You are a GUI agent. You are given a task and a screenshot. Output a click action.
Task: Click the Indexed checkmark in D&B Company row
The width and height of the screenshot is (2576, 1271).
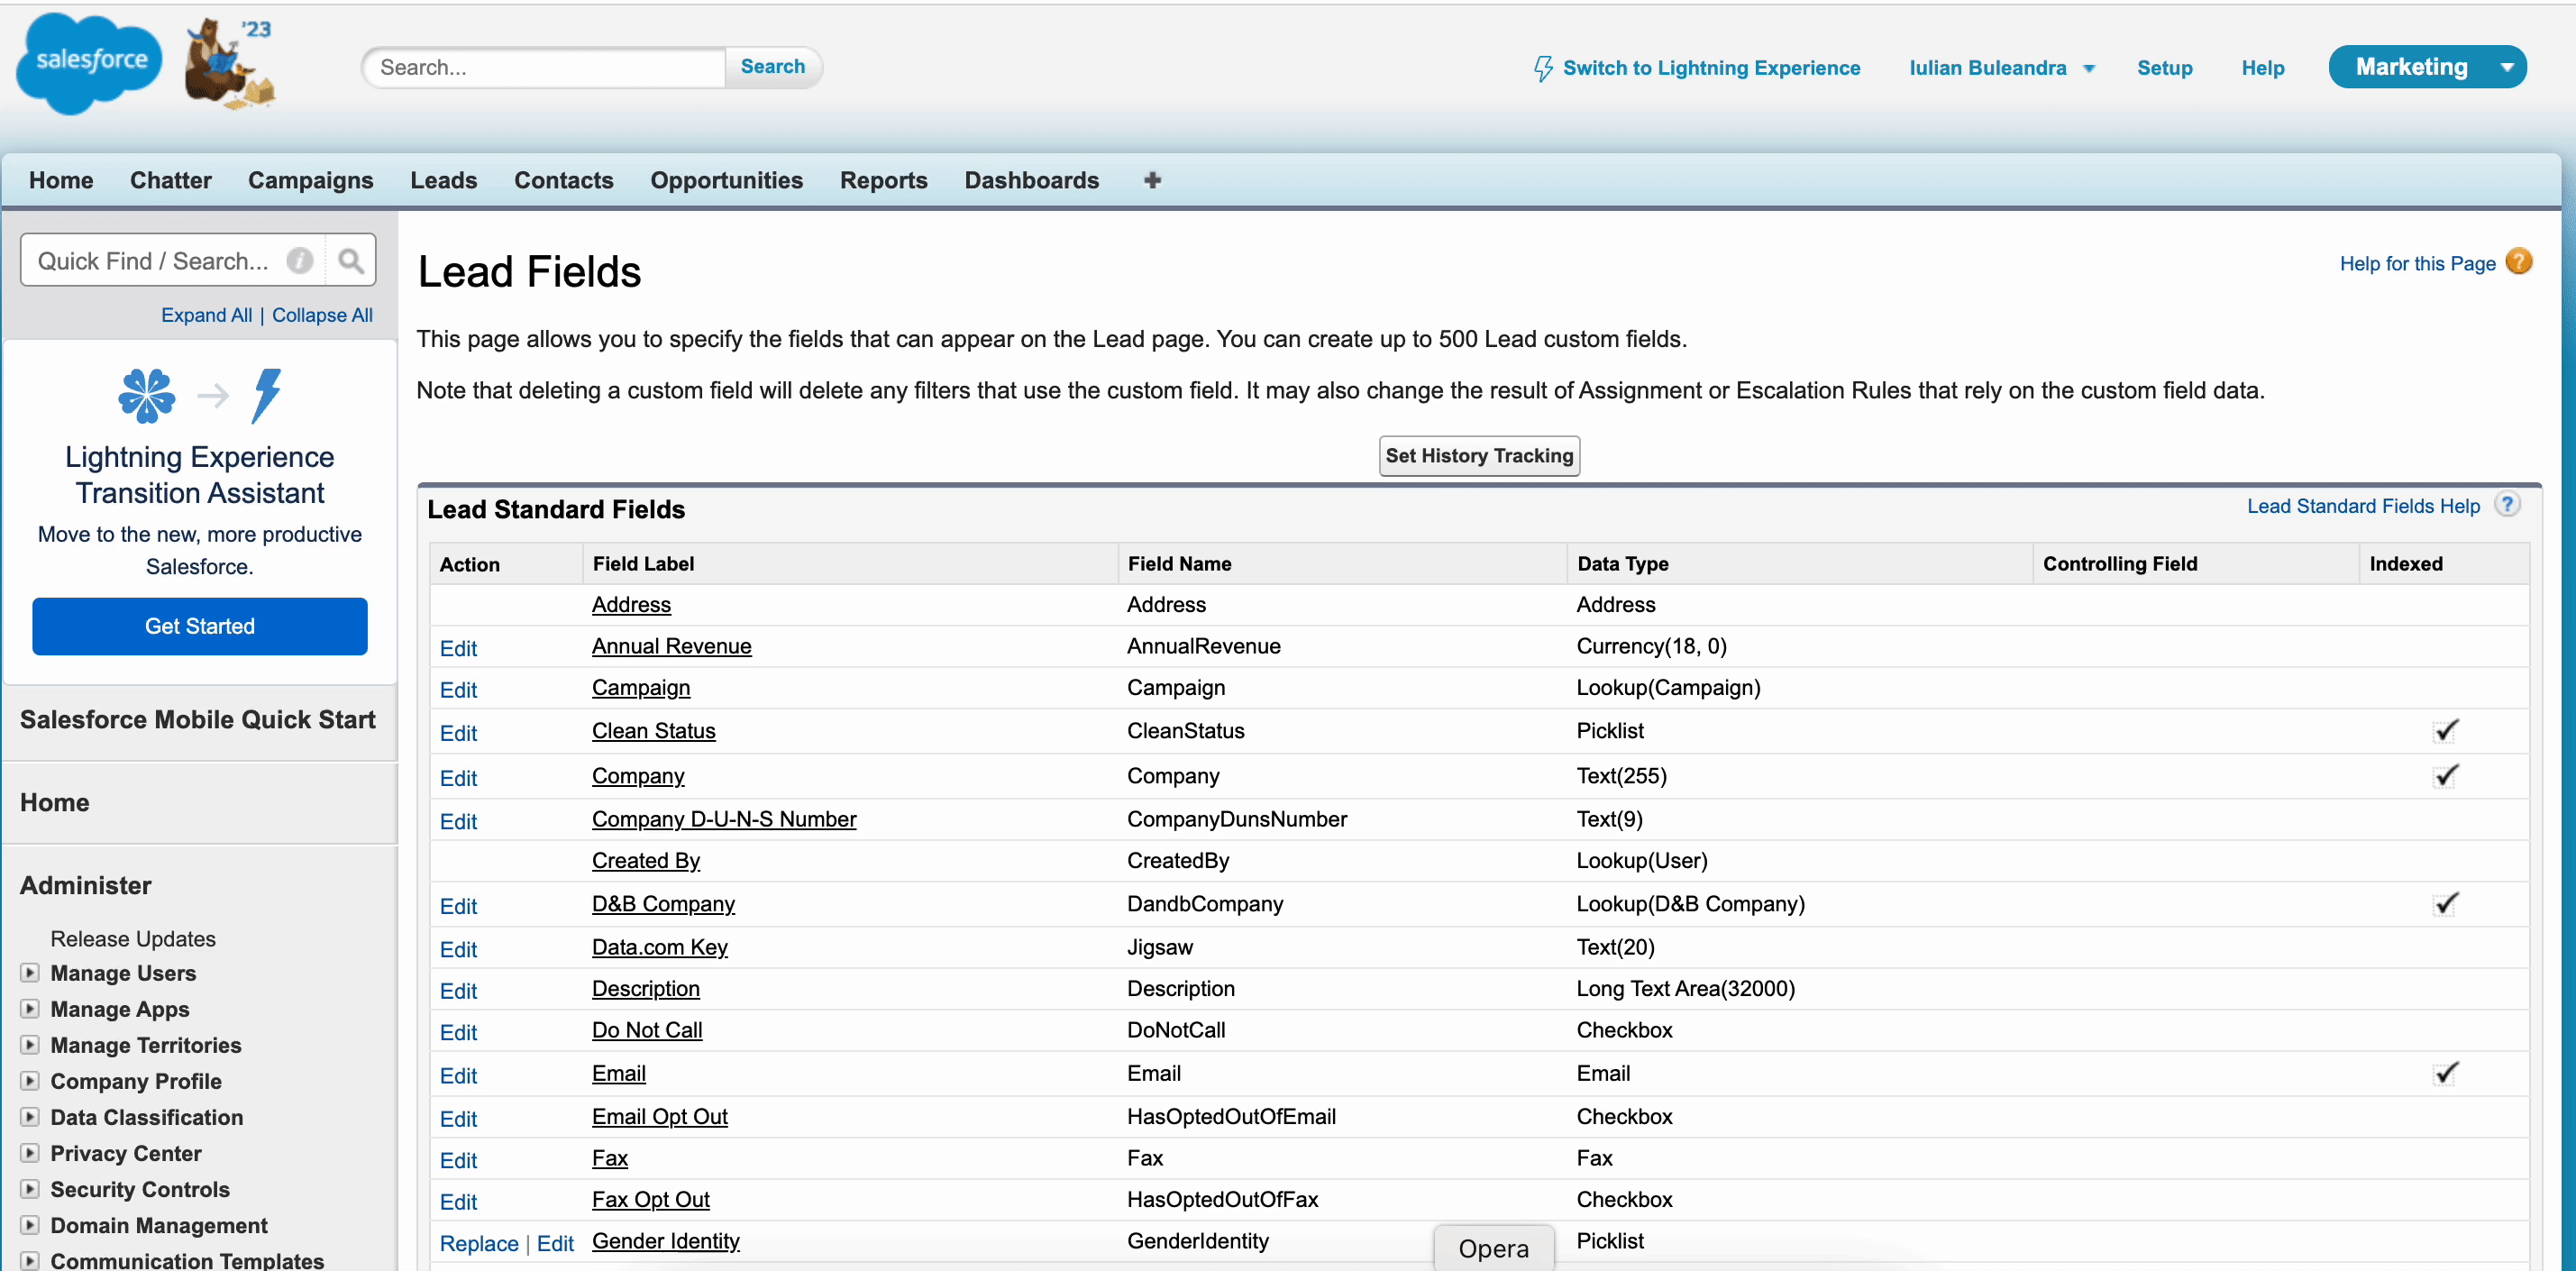2445,904
